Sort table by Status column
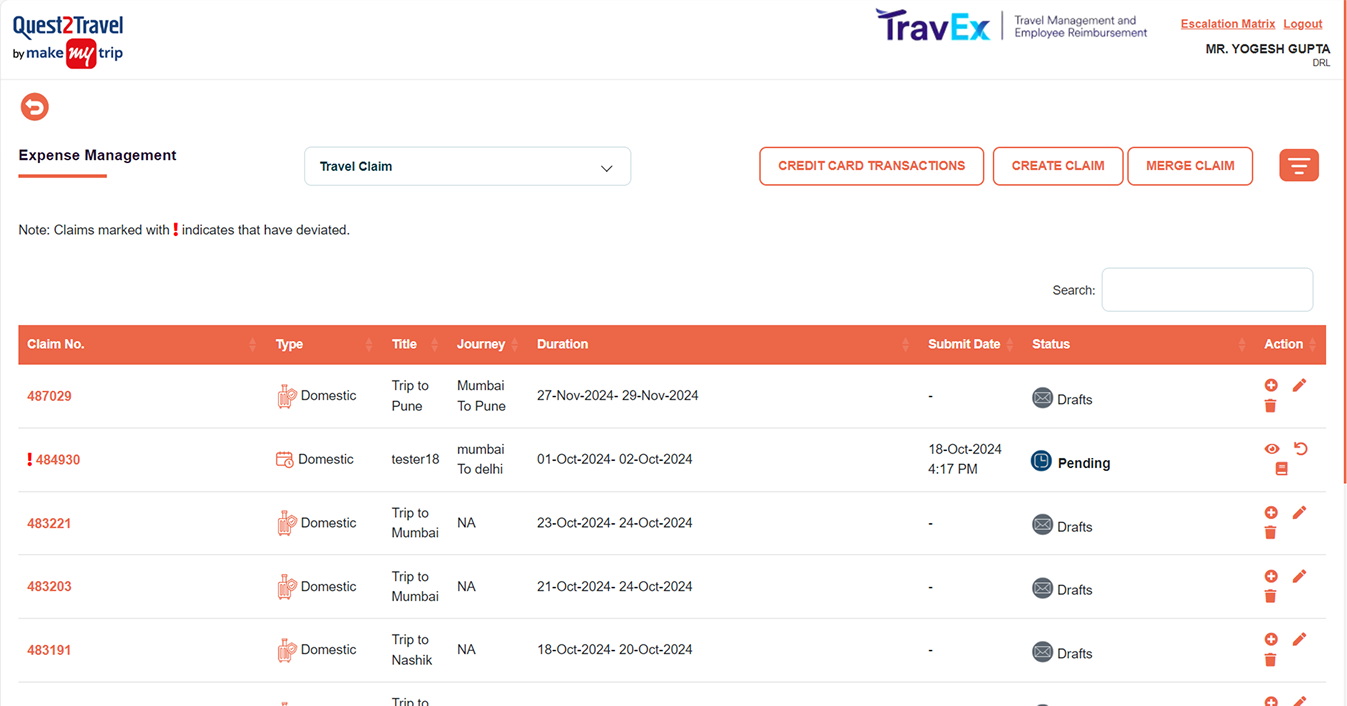This screenshot has height=706, width=1347. 1139,344
